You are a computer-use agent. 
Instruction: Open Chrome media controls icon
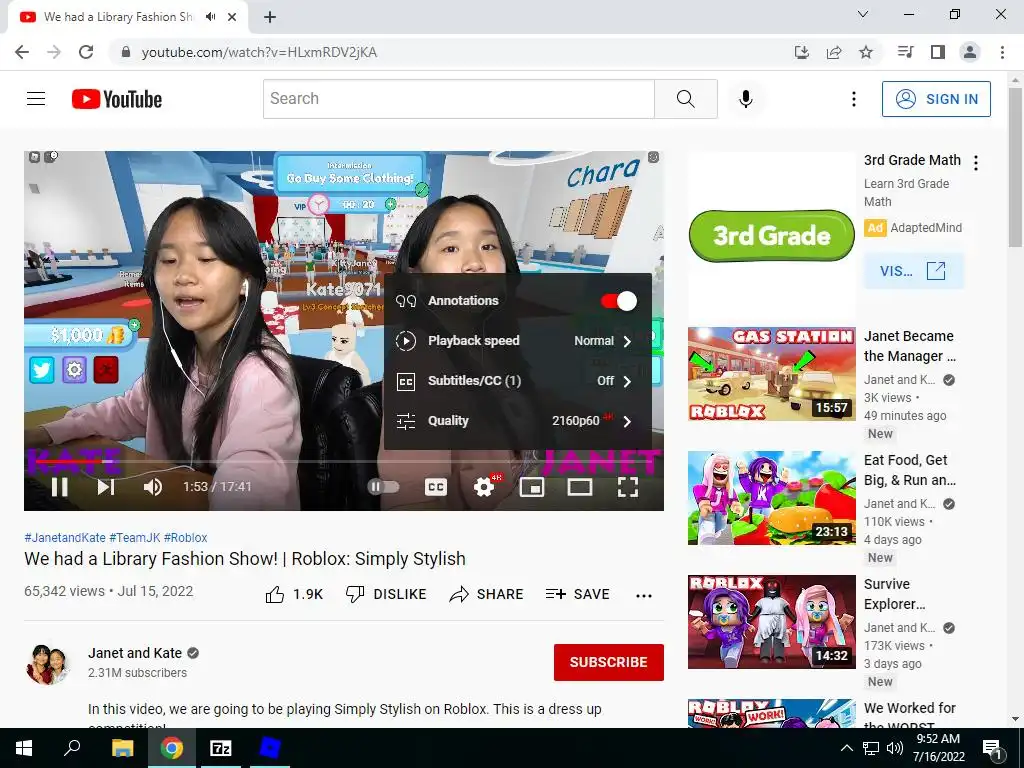(x=905, y=52)
